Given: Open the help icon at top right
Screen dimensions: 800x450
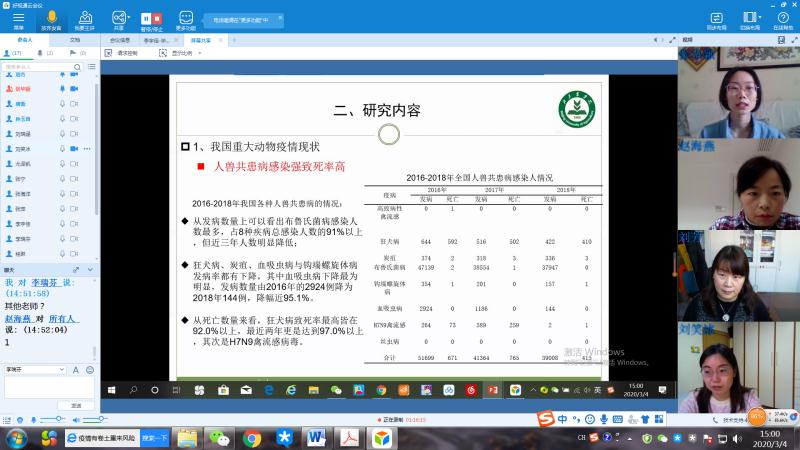Looking at the screenshot, I should point(782,19).
